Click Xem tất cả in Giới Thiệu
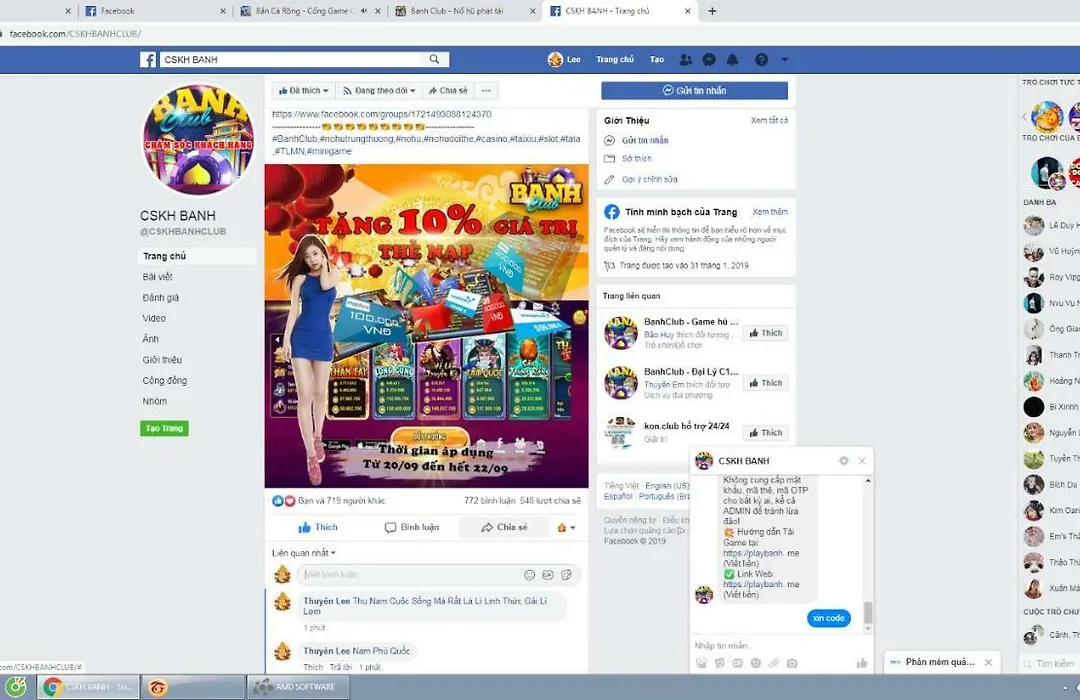The width and height of the screenshot is (1080, 700). (x=769, y=120)
